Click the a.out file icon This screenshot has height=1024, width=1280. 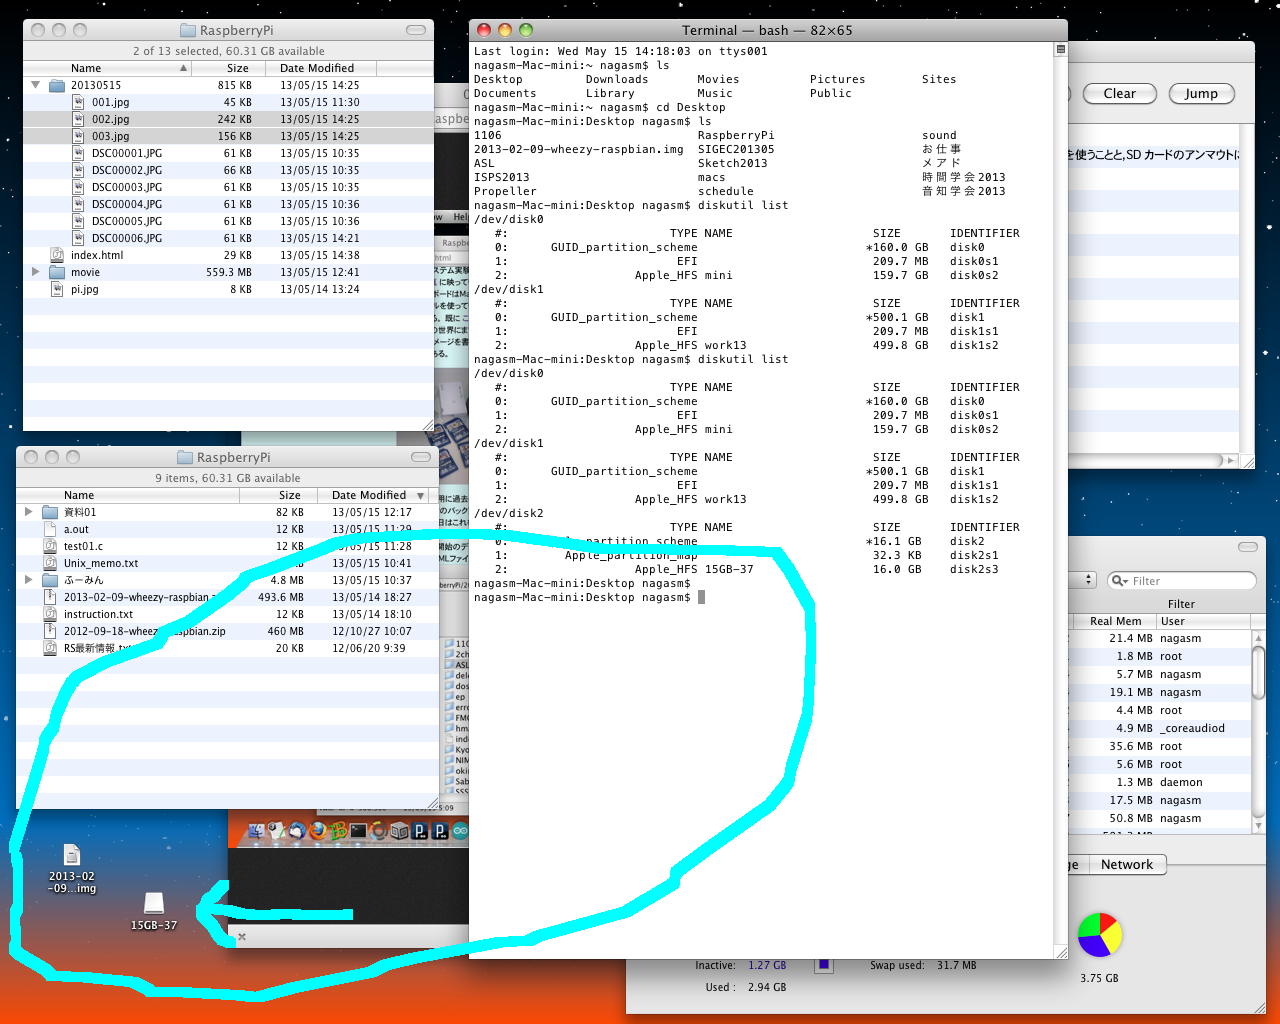click(50, 529)
